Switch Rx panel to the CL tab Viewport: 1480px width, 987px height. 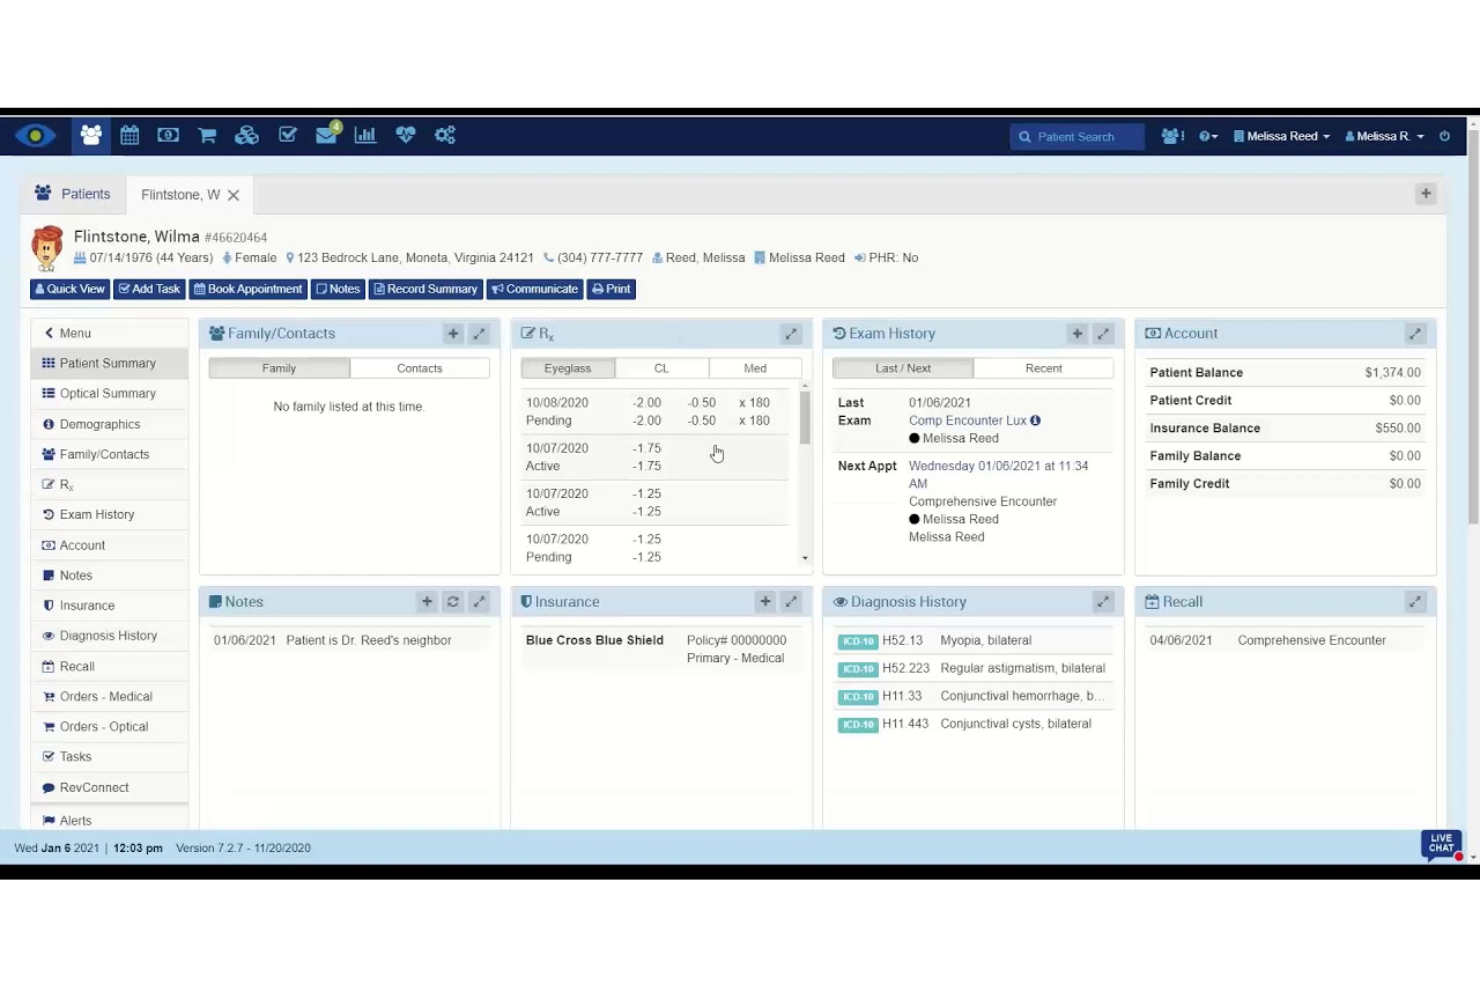(660, 368)
